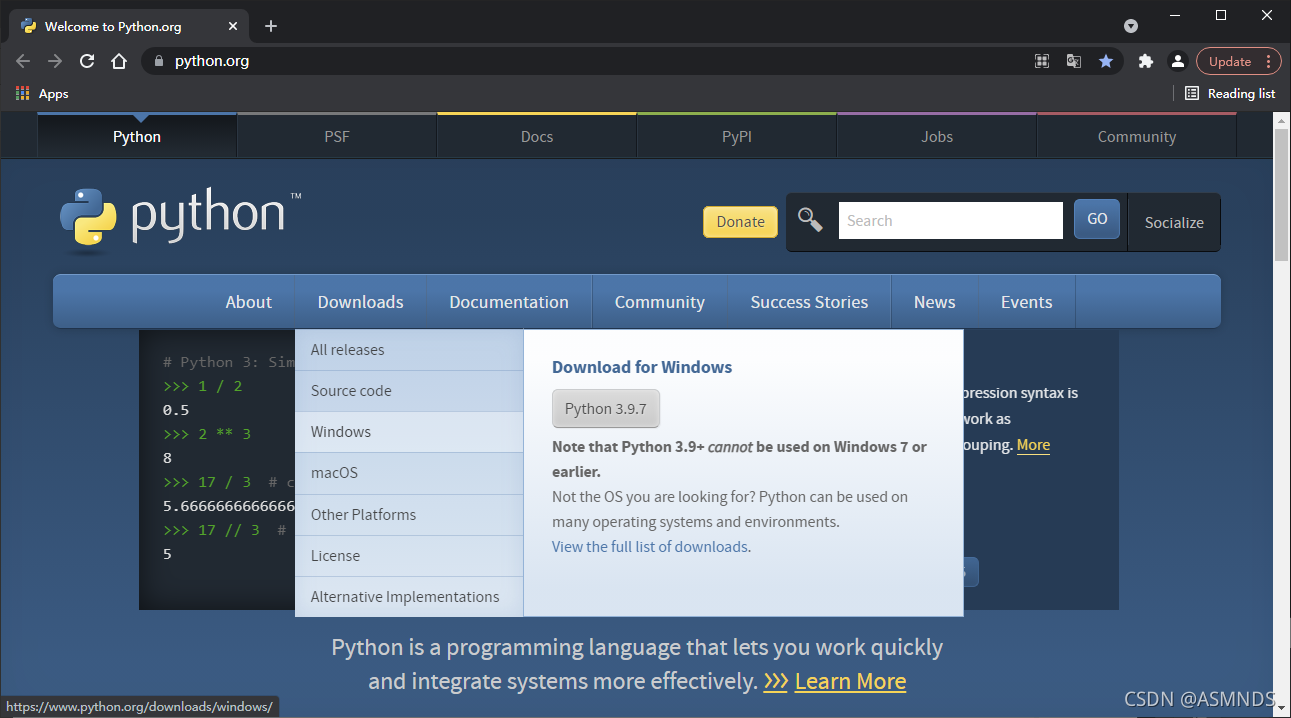1291x718 pixels.
Task: Click the translate page icon
Action: coord(1074,61)
